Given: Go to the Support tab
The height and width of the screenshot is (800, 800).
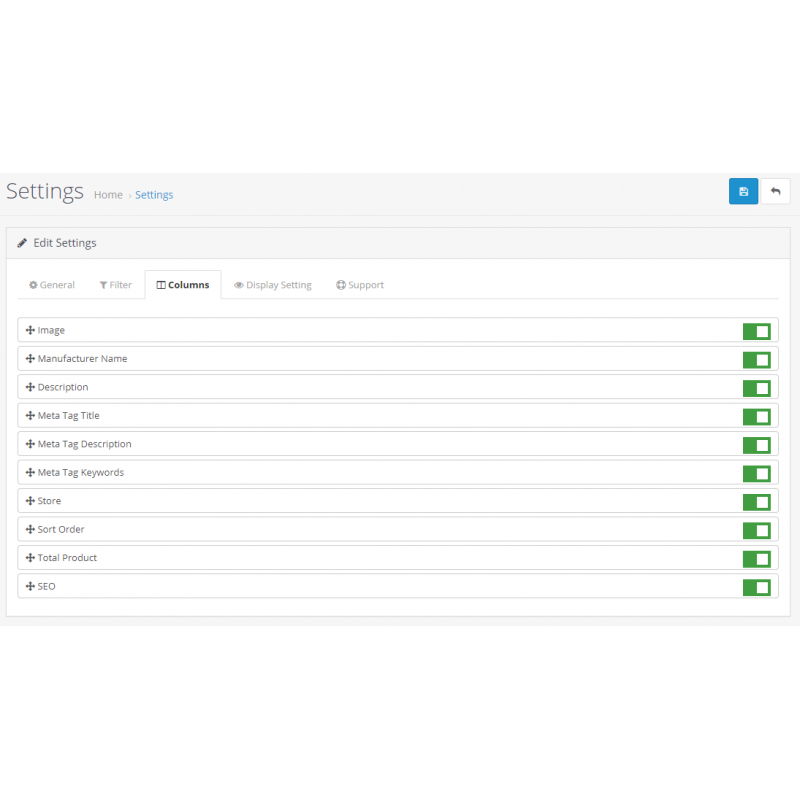Looking at the screenshot, I should [360, 285].
